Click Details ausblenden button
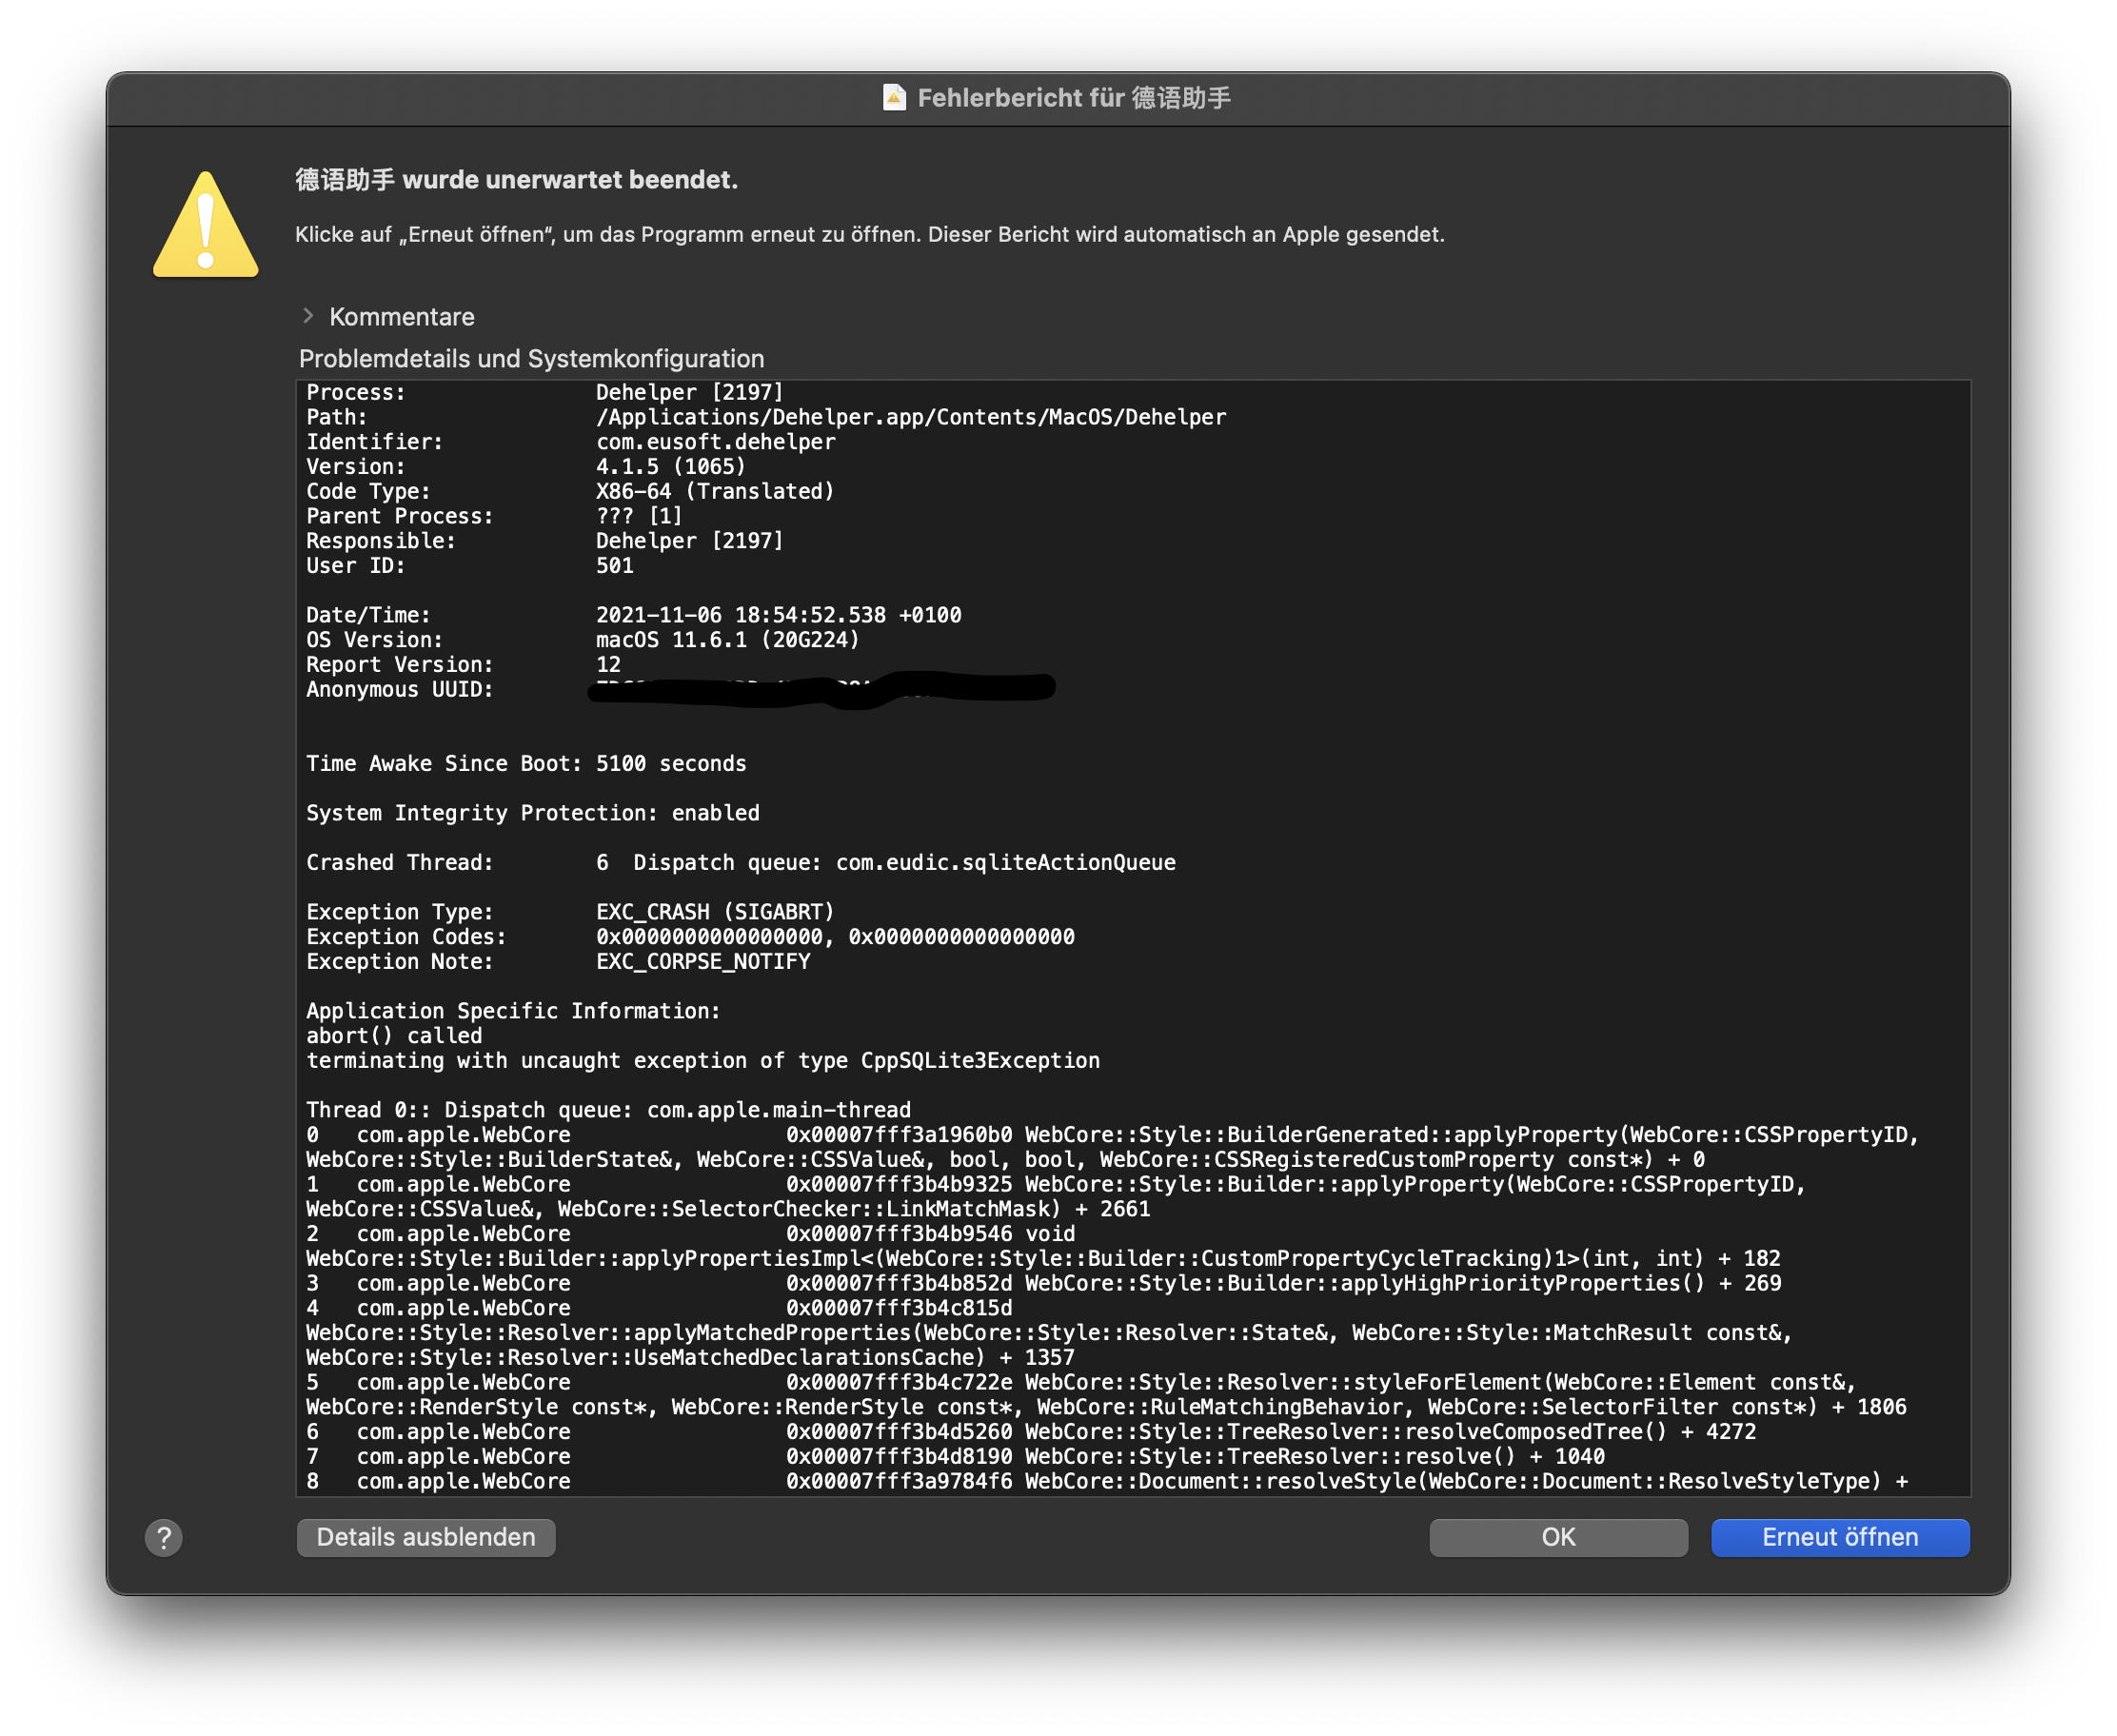The width and height of the screenshot is (2117, 1736). [x=426, y=1537]
